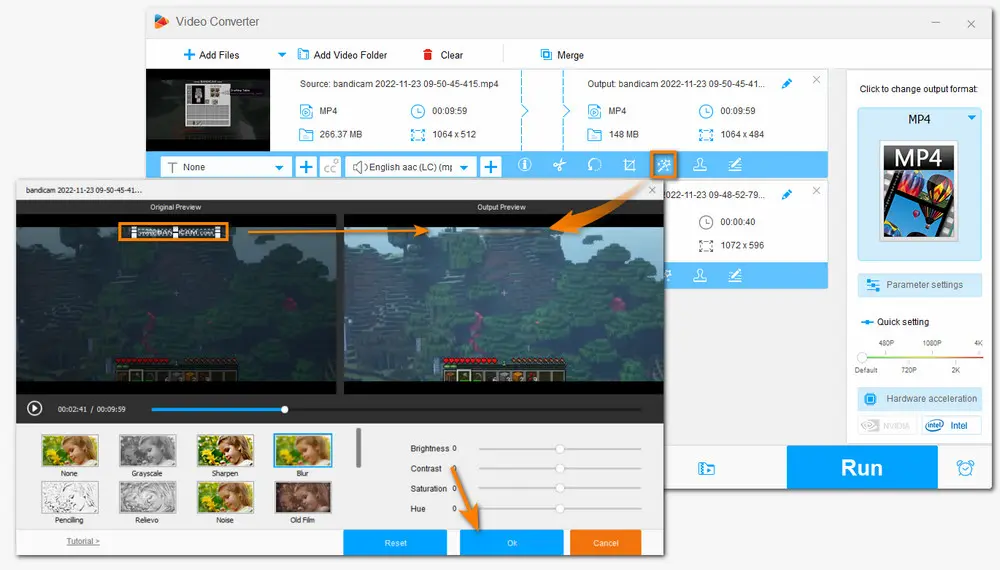Adjust the Contrast slider

coord(559,469)
